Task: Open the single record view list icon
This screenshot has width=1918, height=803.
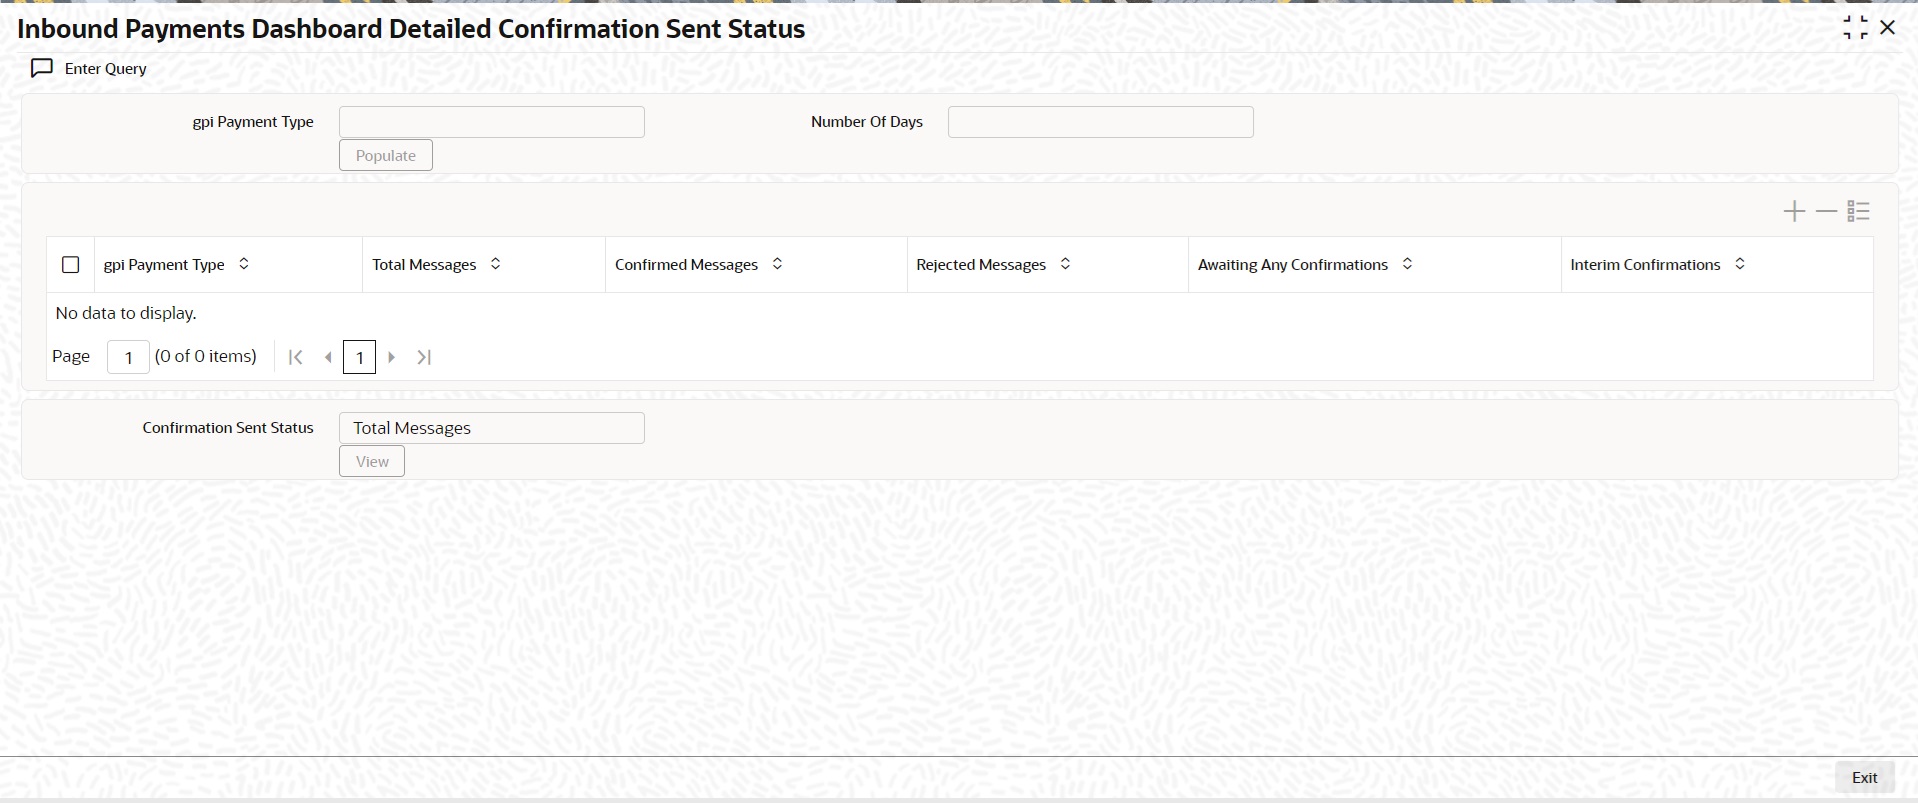Action: tap(1858, 211)
